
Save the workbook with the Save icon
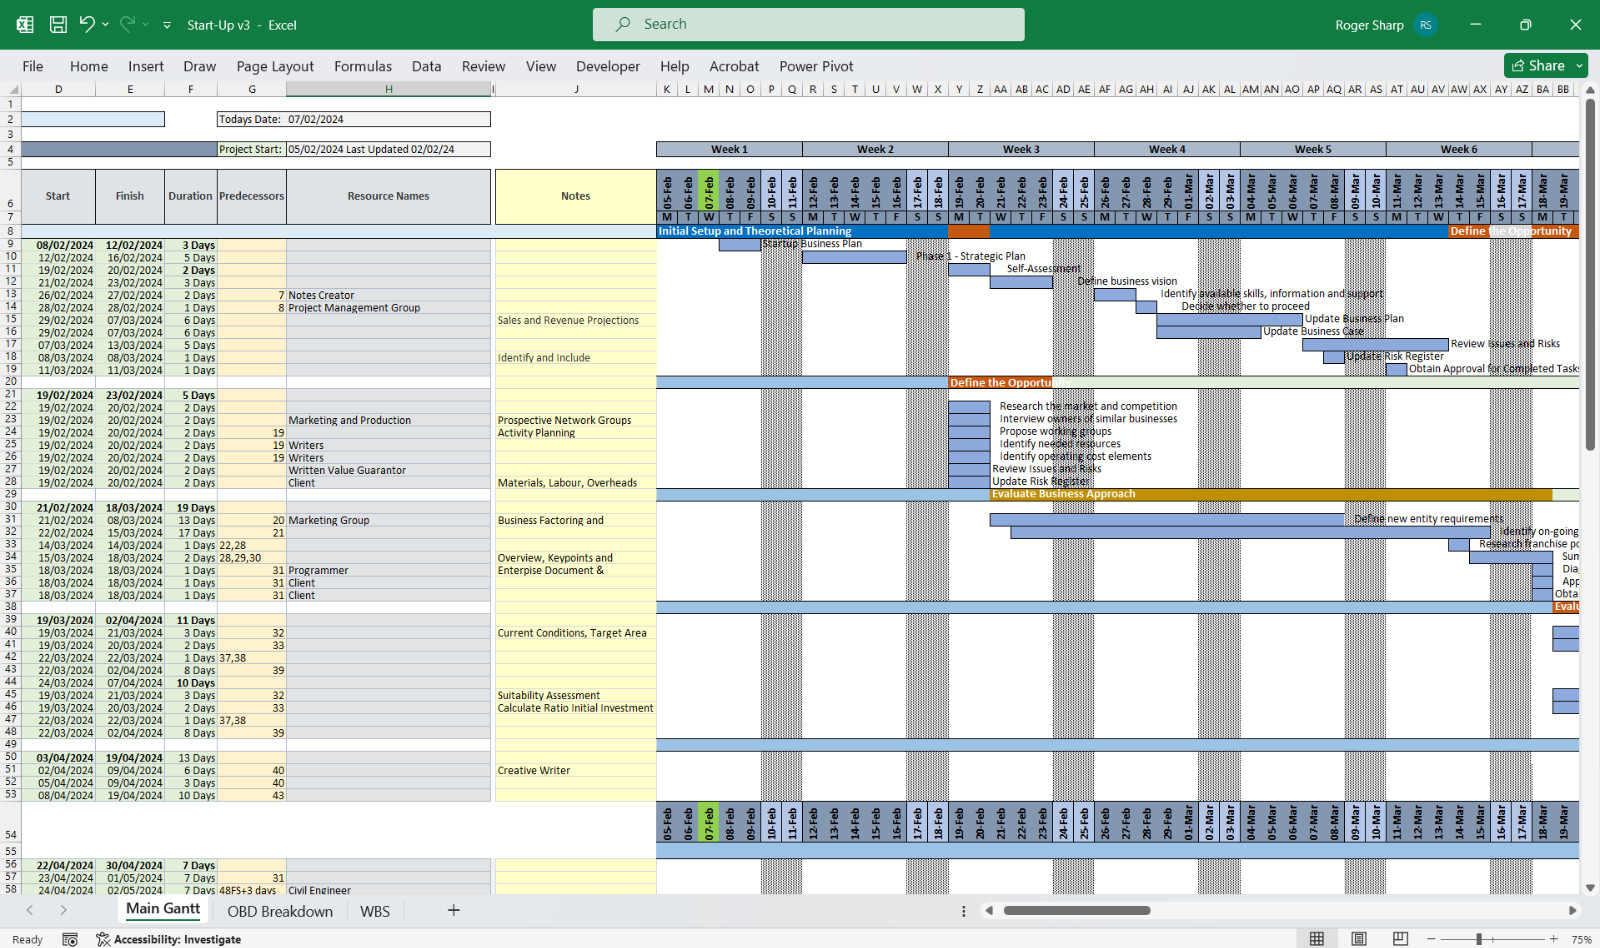[59, 25]
